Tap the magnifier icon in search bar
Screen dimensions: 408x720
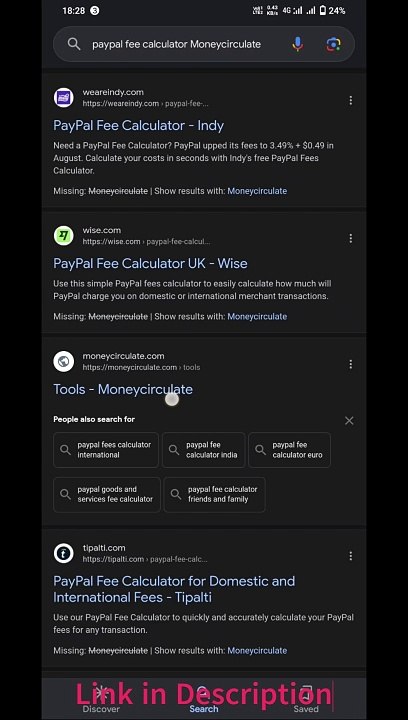click(73, 44)
